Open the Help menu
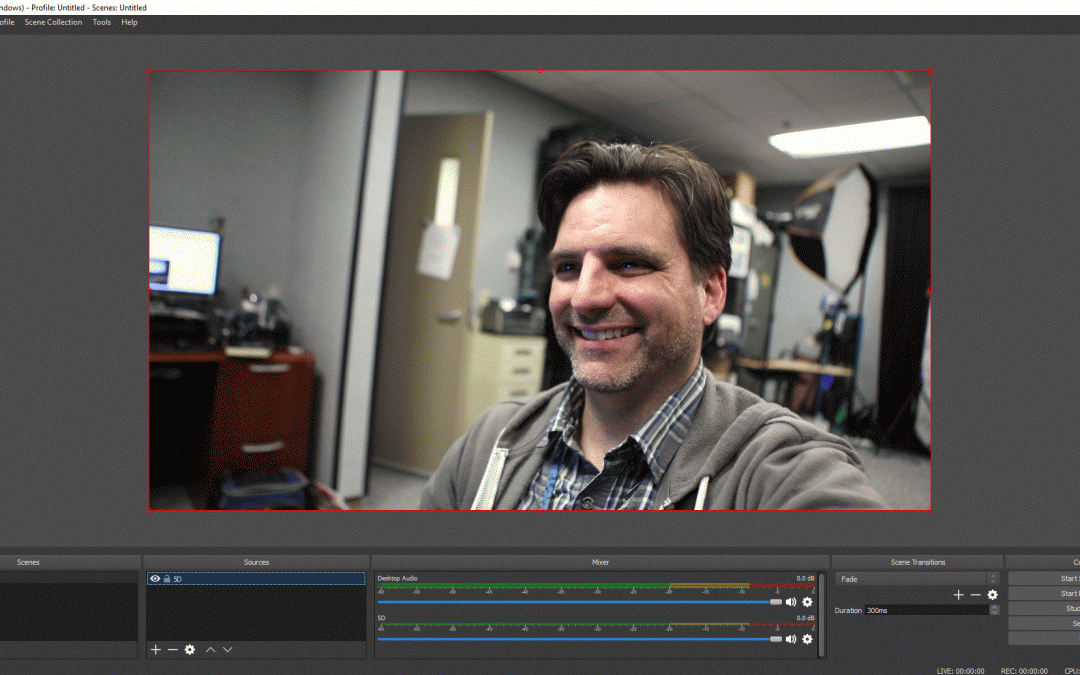 coord(129,22)
